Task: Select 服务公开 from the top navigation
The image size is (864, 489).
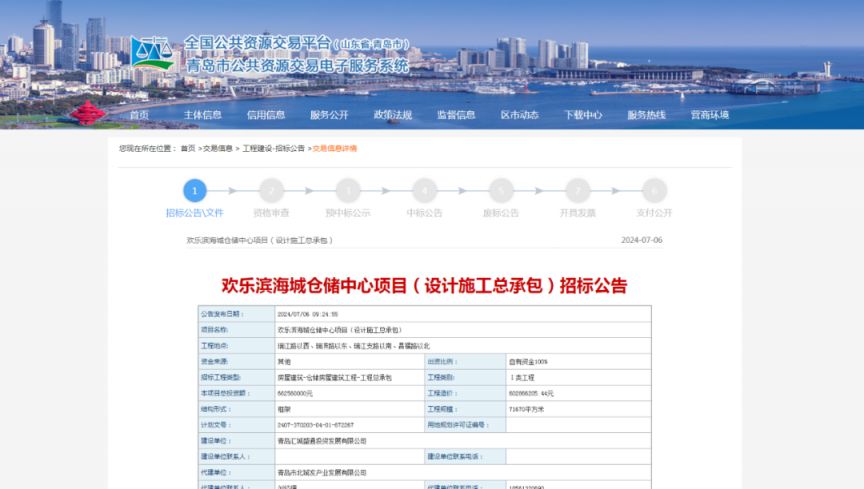Action: [329, 115]
